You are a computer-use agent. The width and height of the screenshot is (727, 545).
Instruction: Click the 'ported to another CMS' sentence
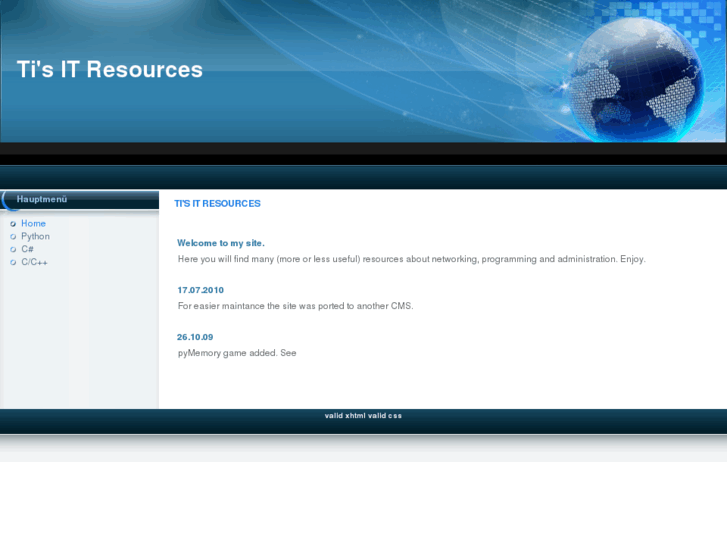(295, 306)
